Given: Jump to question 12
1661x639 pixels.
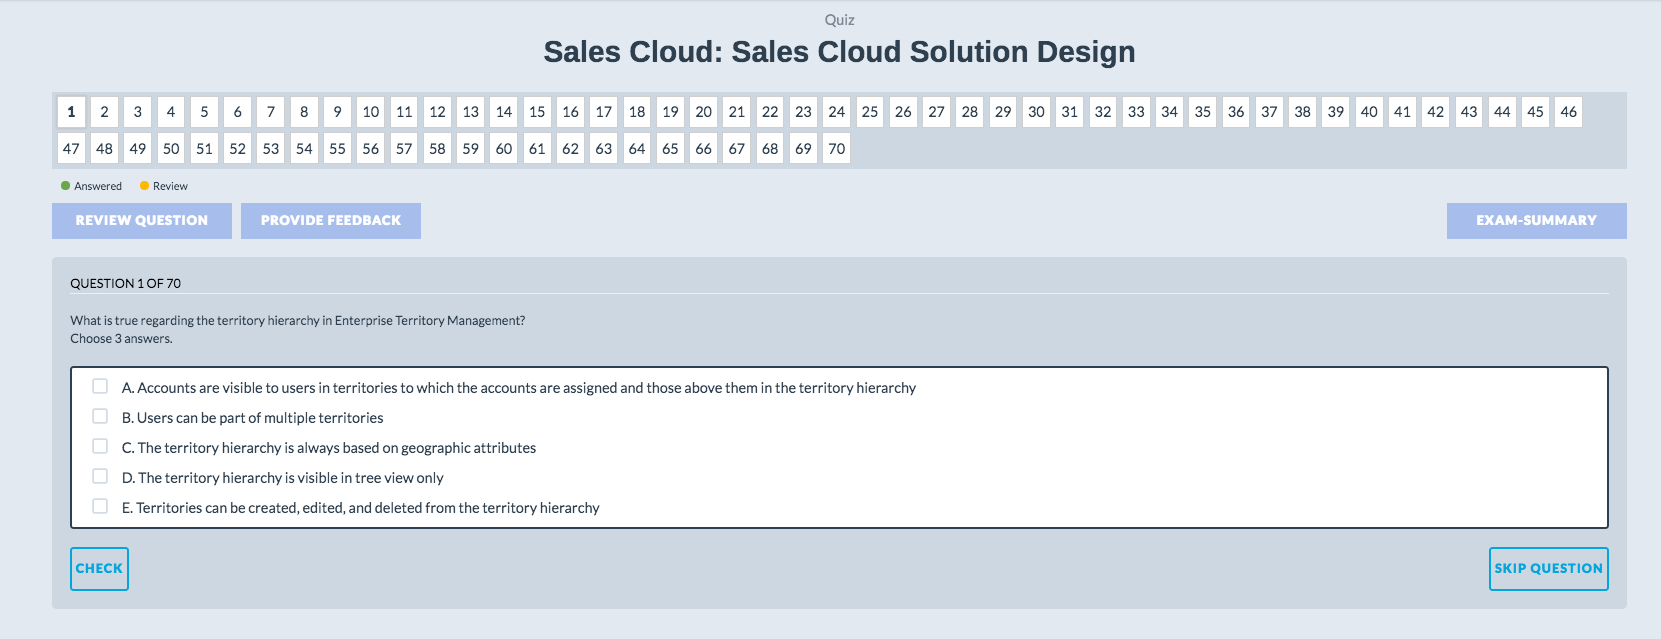Looking at the screenshot, I should click(x=437, y=112).
